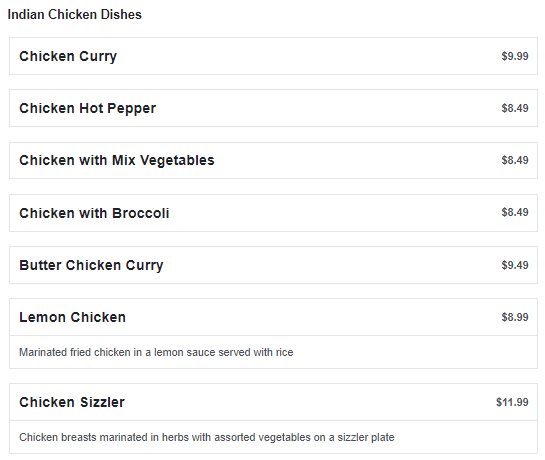Click the $9.99 price for Chicken Curry
This screenshot has width=545, height=460.
pyautogui.click(x=515, y=56)
